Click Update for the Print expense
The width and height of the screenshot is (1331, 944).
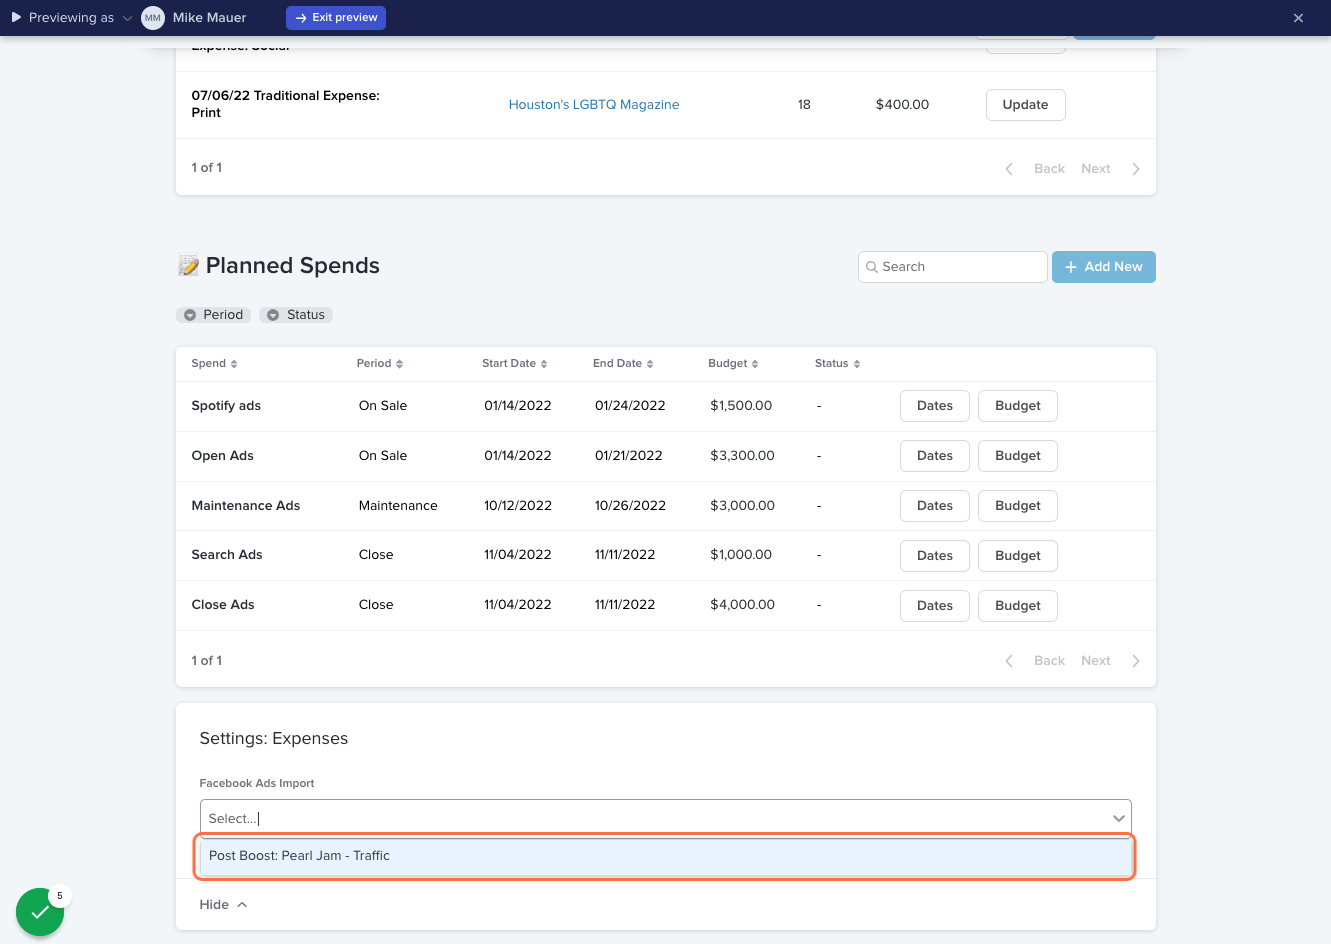(x=1025, y=105)
